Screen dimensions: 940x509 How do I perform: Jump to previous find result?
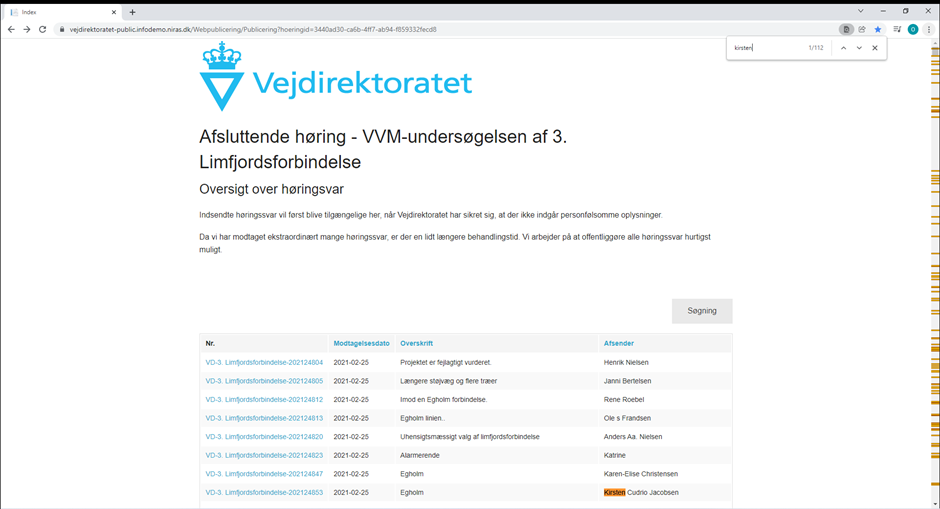tap(843, 48)
